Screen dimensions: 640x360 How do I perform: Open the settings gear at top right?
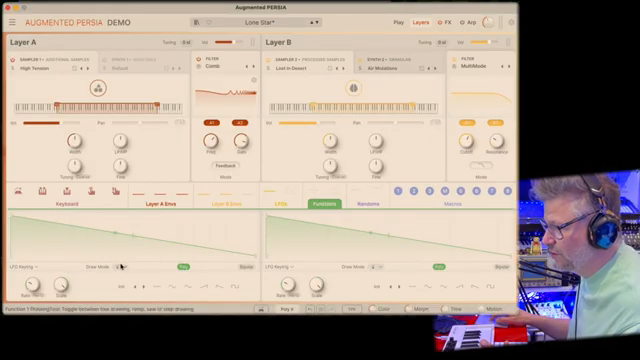511,22
